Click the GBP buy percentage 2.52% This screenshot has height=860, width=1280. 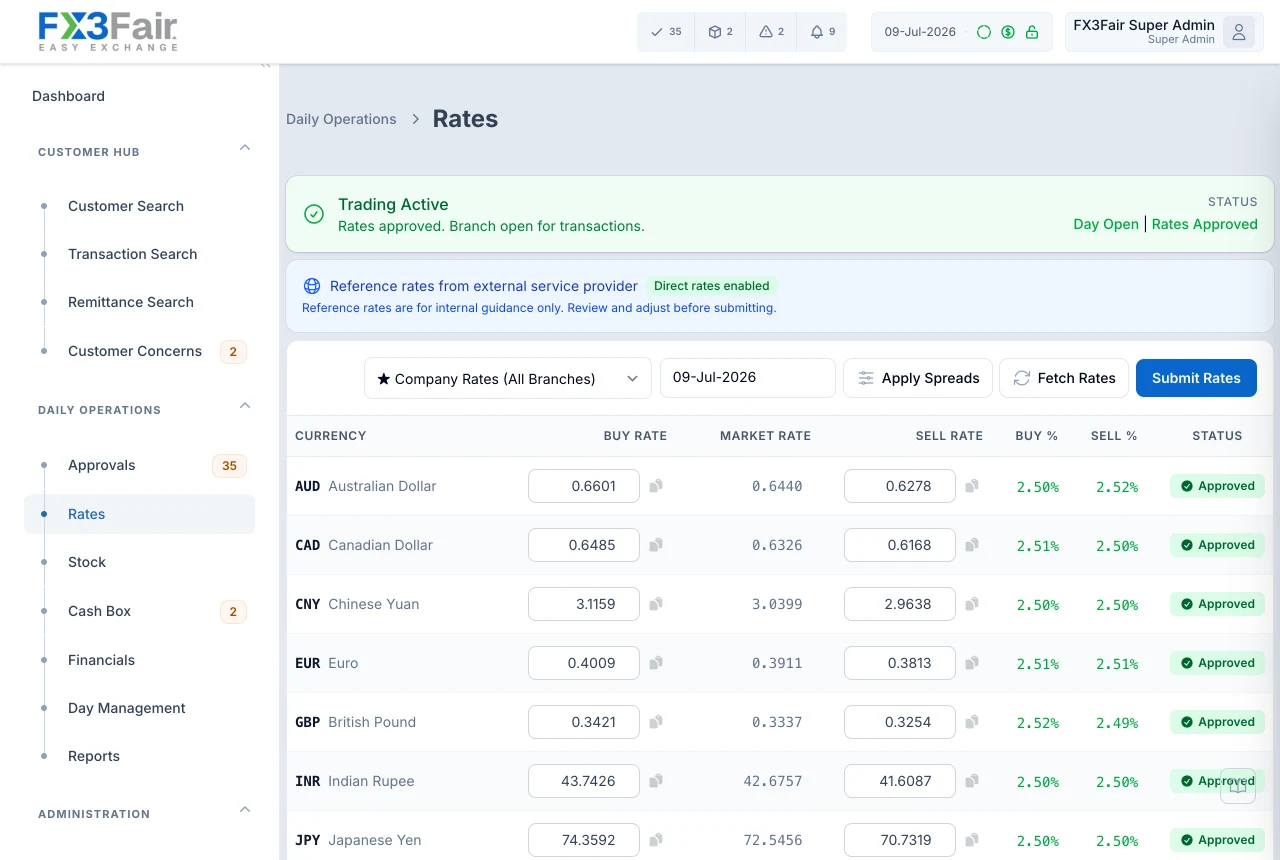(1038, 723)
